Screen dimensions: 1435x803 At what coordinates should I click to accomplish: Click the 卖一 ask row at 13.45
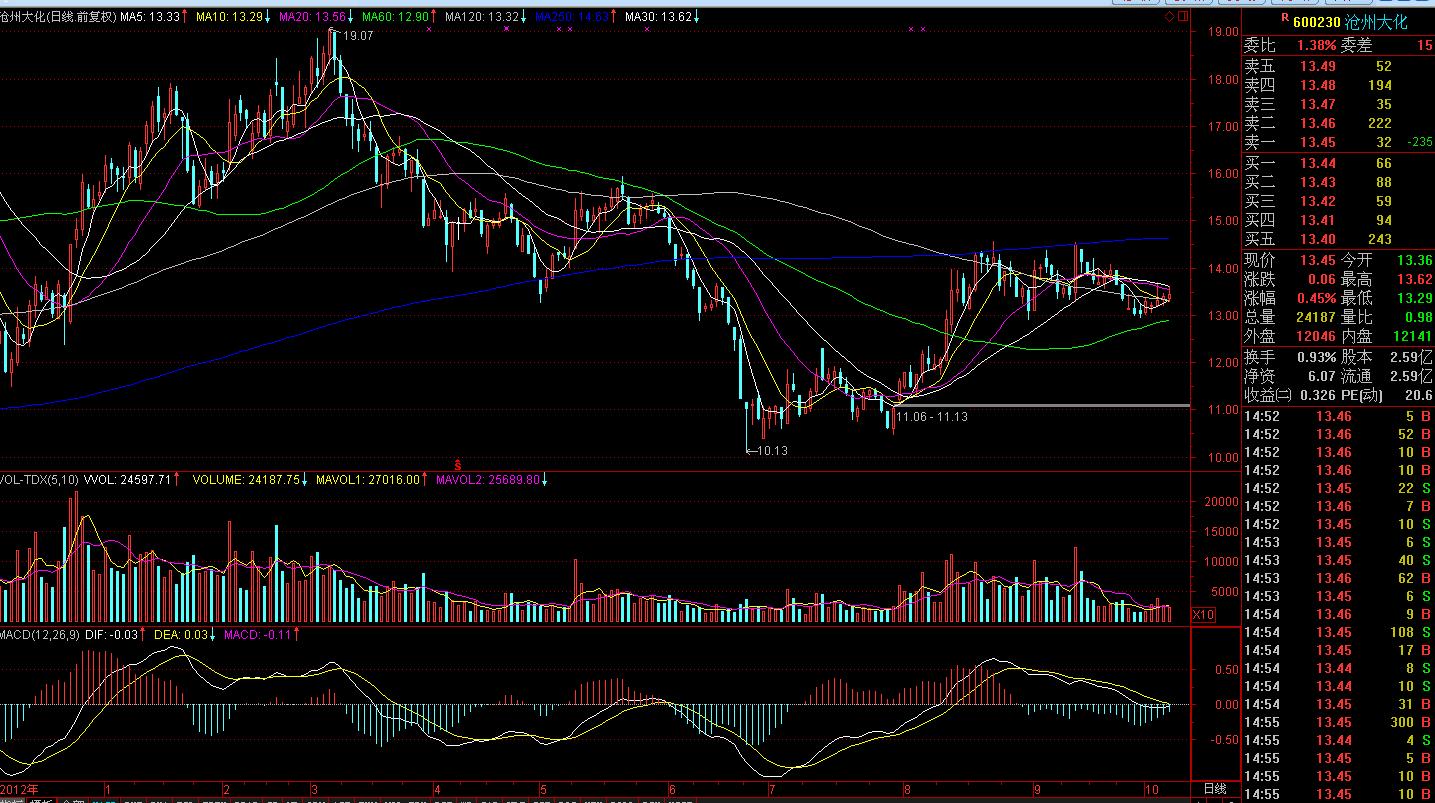point(1338,142)
